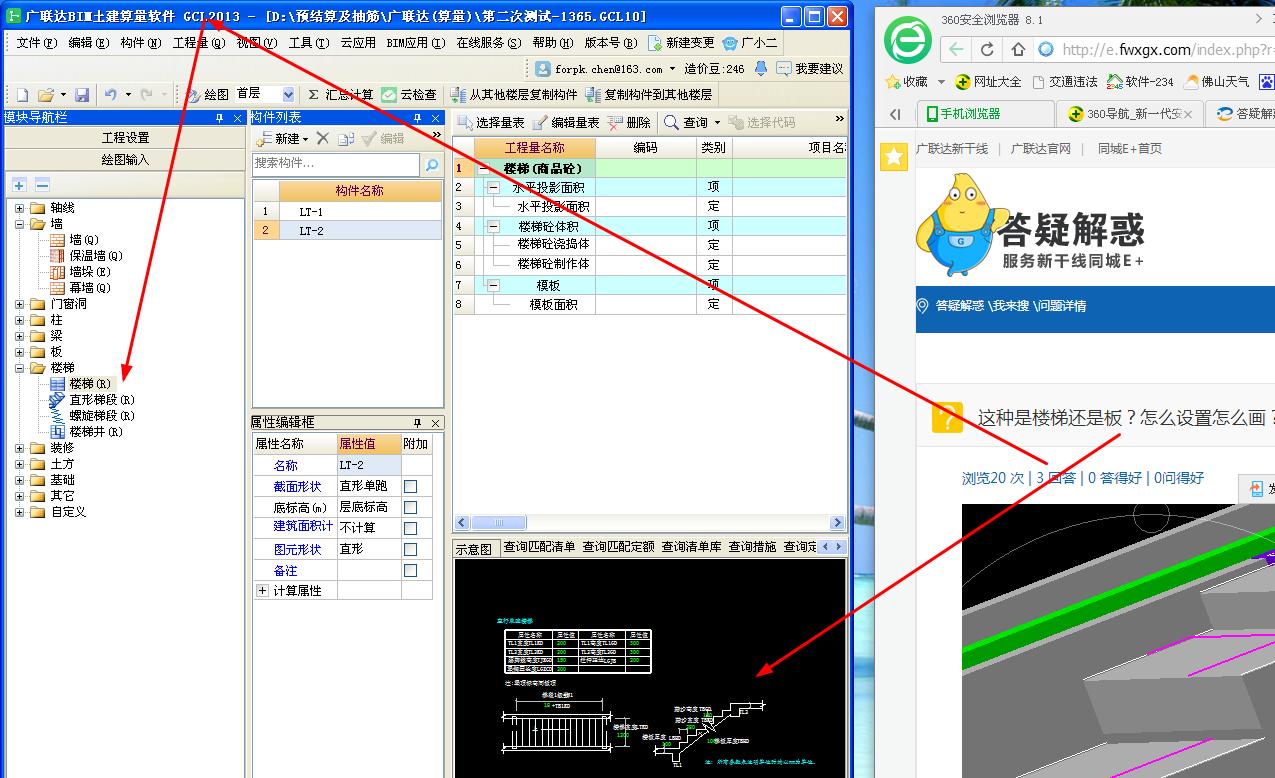Expand the 装修 tree node

[x=20, y=448]
